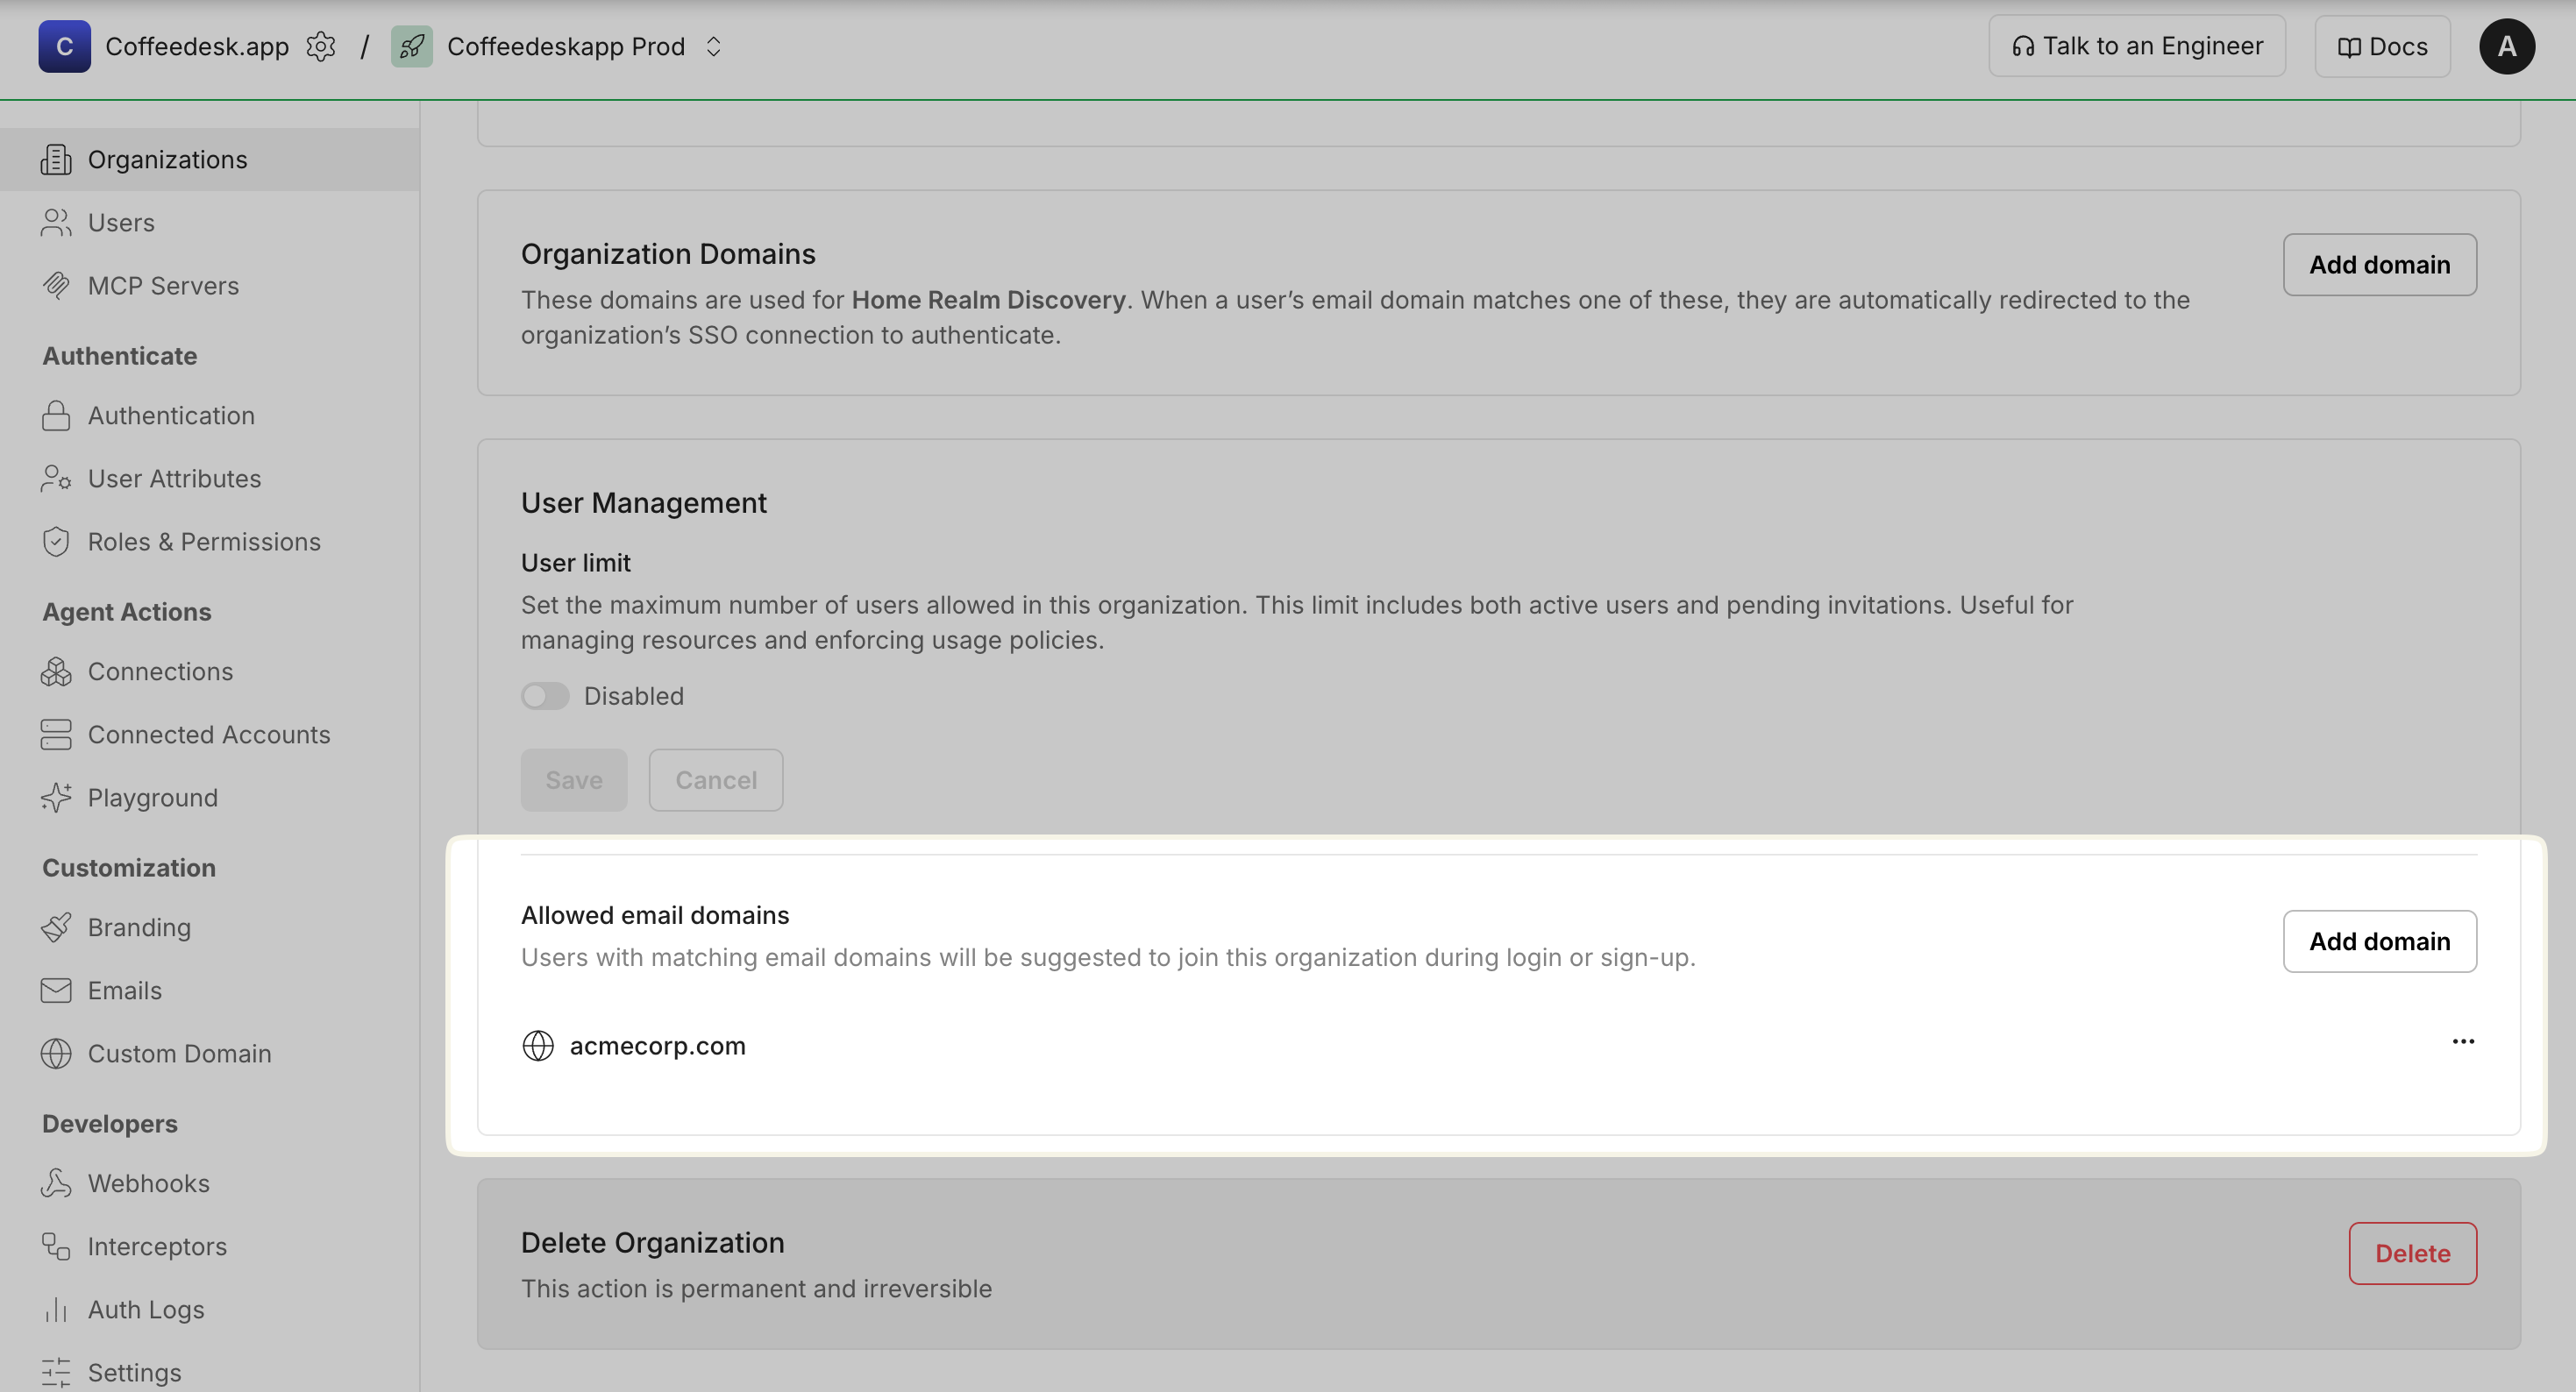Click Talk to an Engineer
The height and width of the screenshot is (1392, 2576).
tap(2137, 46)
